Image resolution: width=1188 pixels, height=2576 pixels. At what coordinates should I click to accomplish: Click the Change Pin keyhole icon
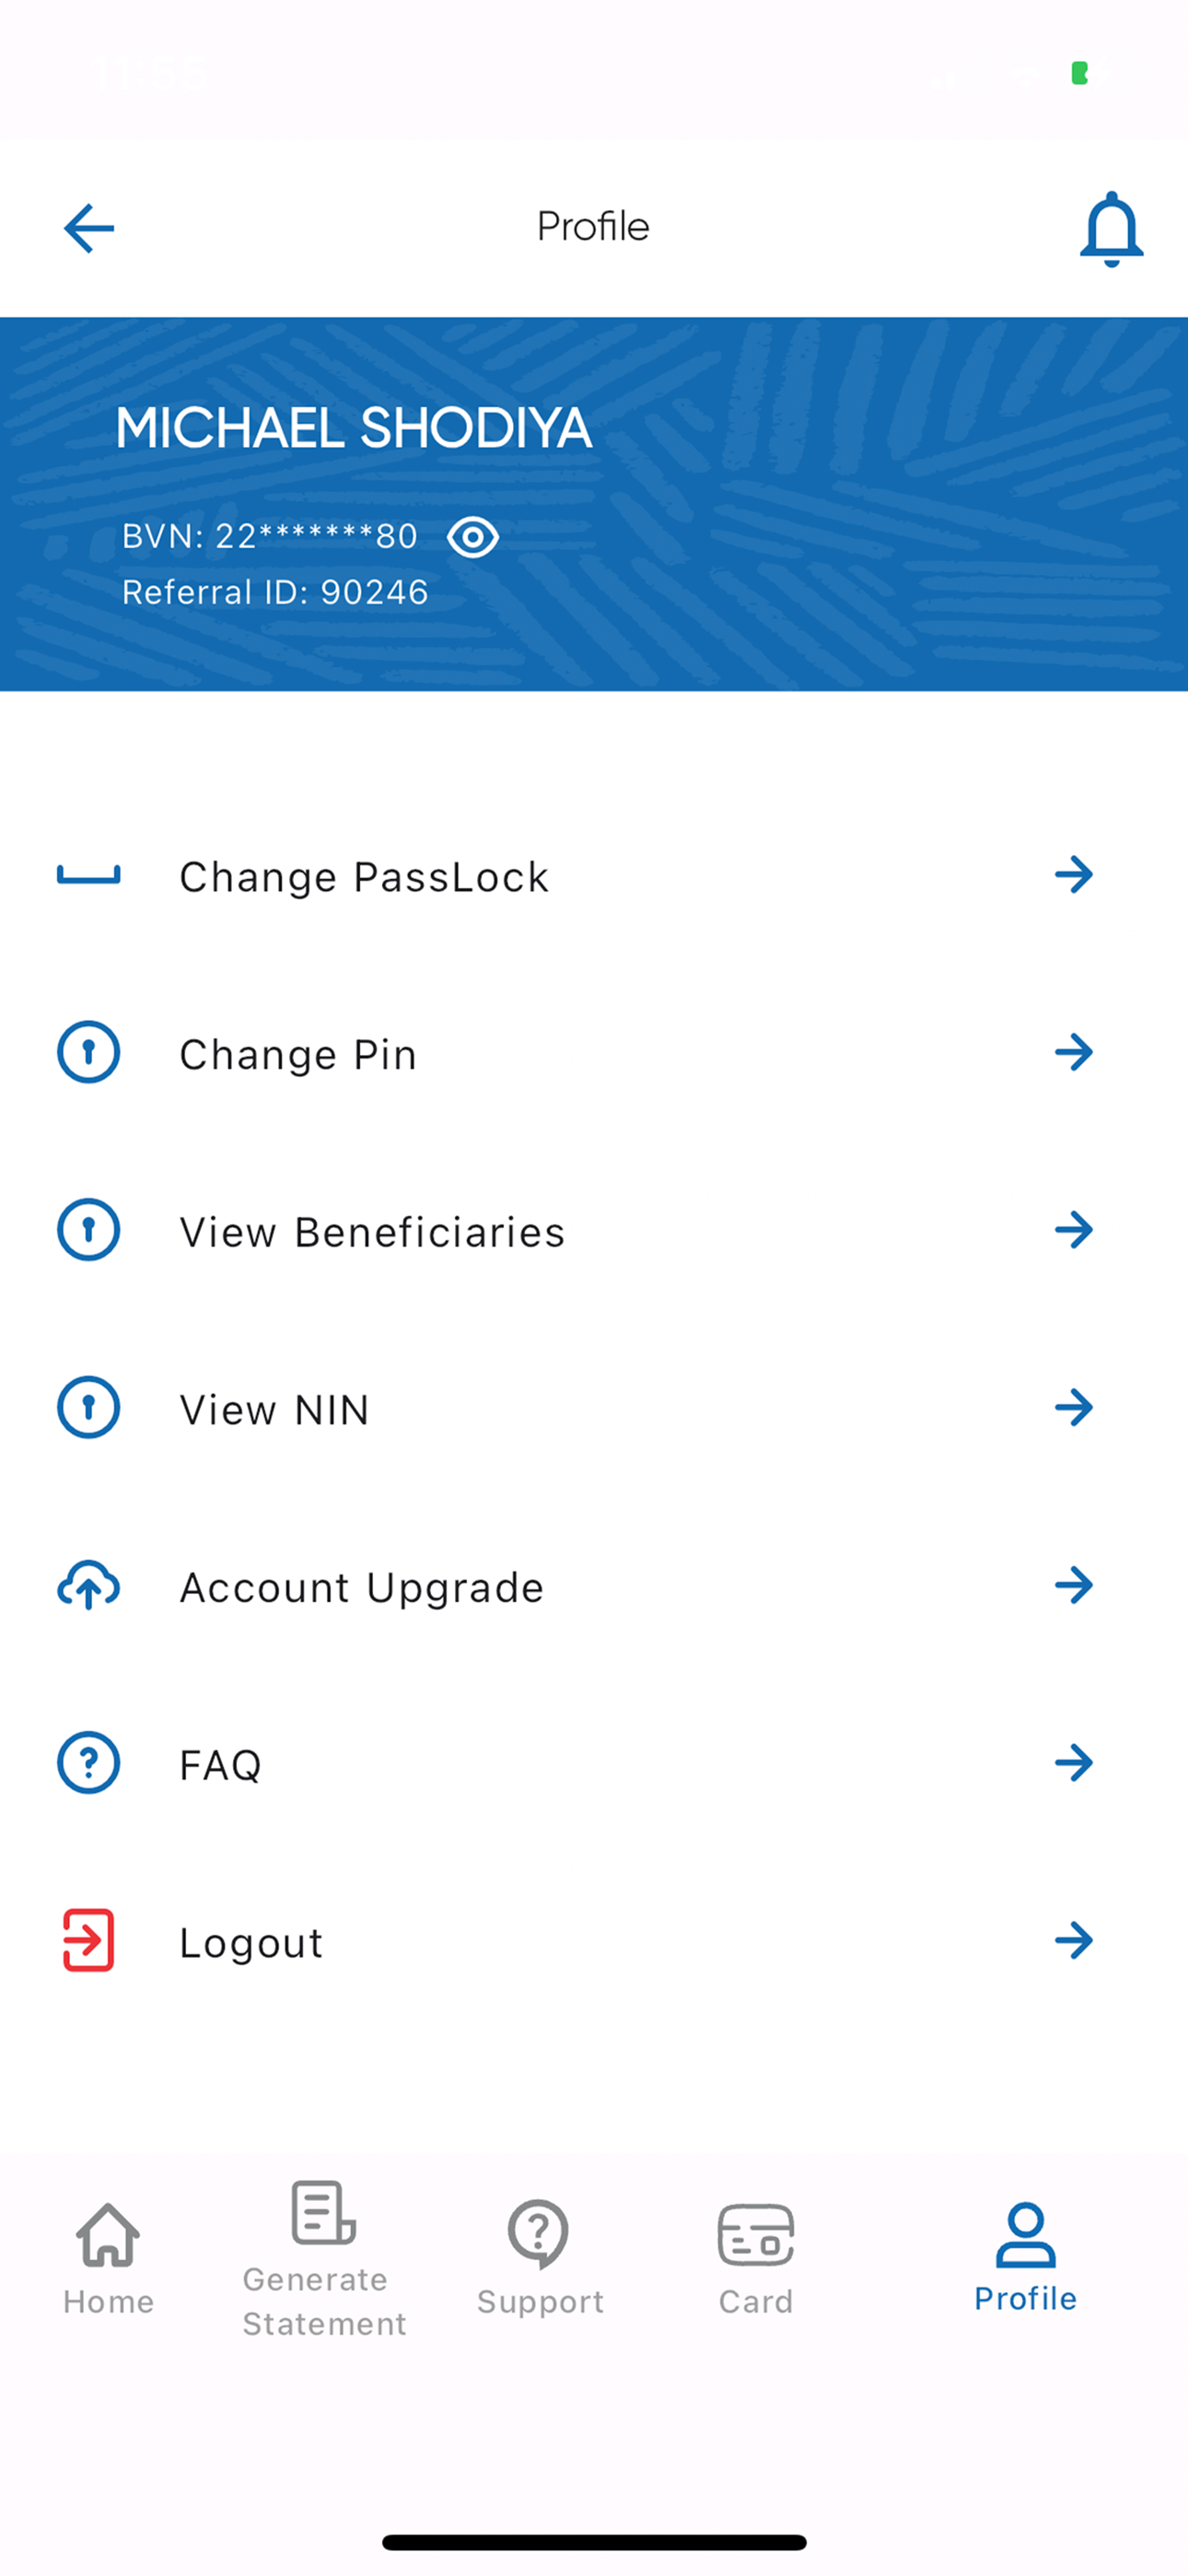(89, 1052)
